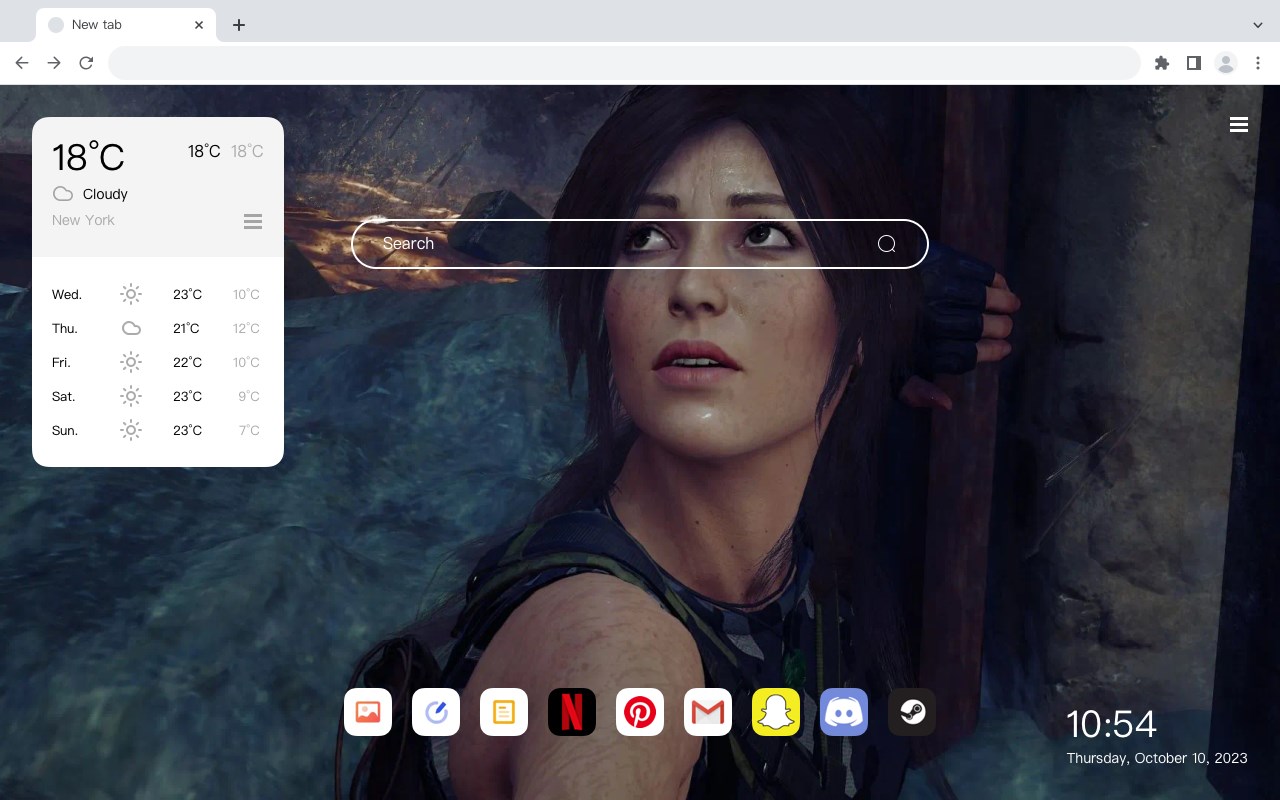Click the Cloudy condition text
Screen dimensions: 1280x800
[x=105, y=194]
